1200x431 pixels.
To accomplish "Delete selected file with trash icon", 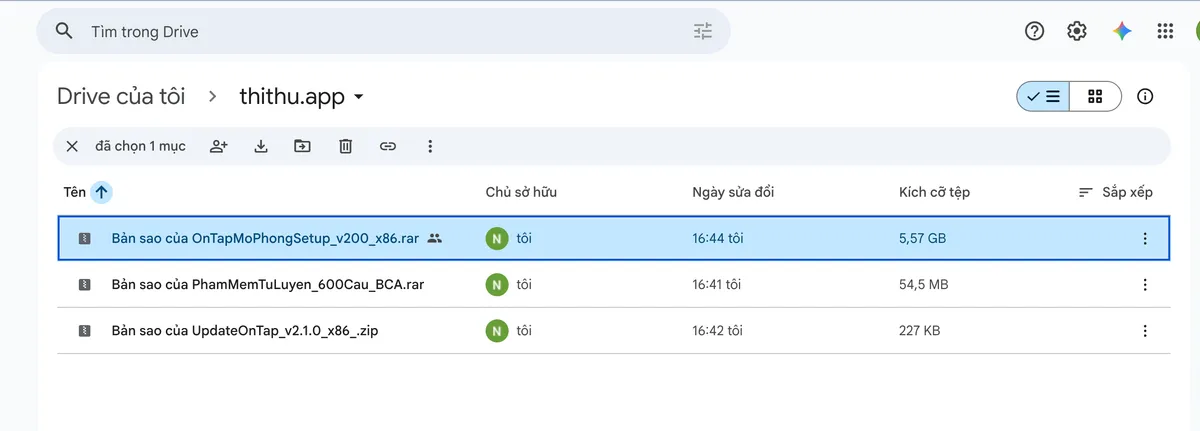I will (x=346, y=146).
